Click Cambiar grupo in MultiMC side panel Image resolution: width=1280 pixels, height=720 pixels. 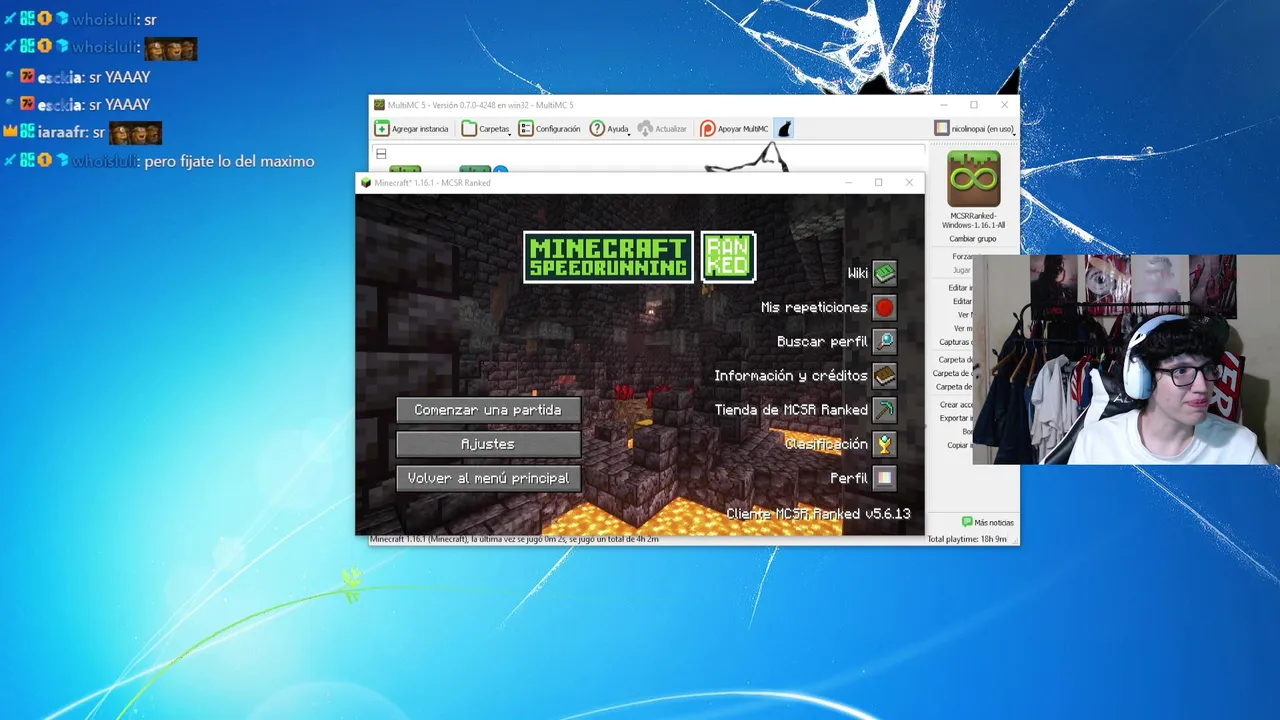(973, 239)
